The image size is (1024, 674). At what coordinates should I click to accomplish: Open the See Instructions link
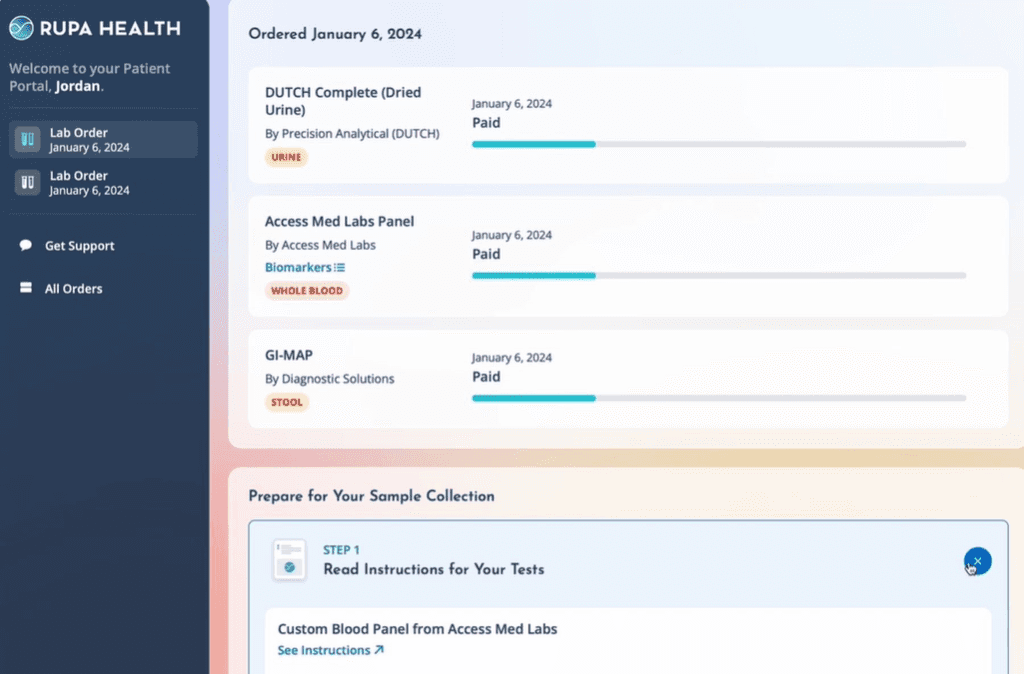coord(325,650)
